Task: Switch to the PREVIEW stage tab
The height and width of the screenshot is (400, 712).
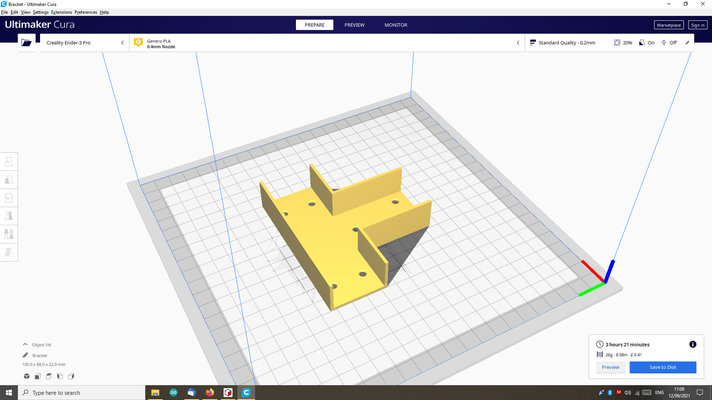Action: tap(354, 24)
